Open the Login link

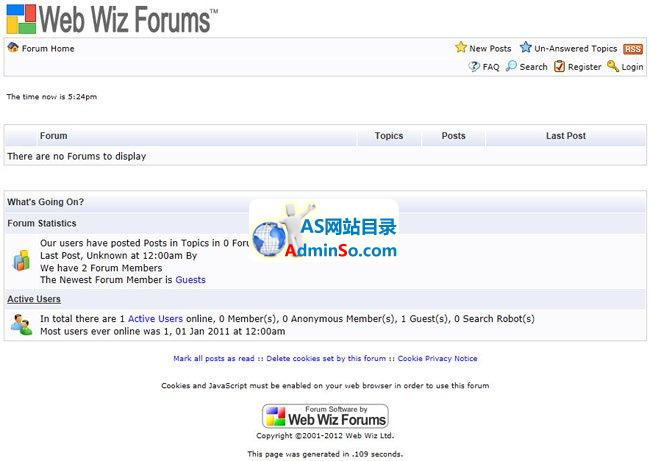632,67
